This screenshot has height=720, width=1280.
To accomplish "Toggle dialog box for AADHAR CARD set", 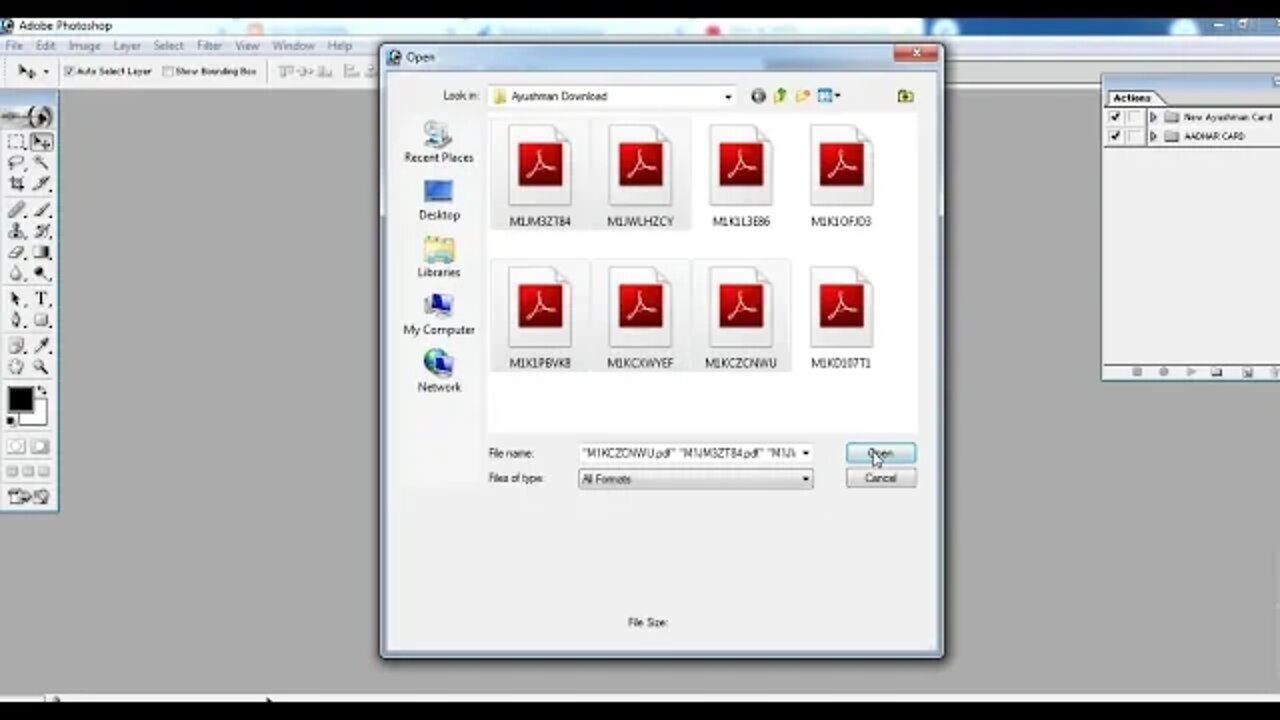I will 1134,136.
